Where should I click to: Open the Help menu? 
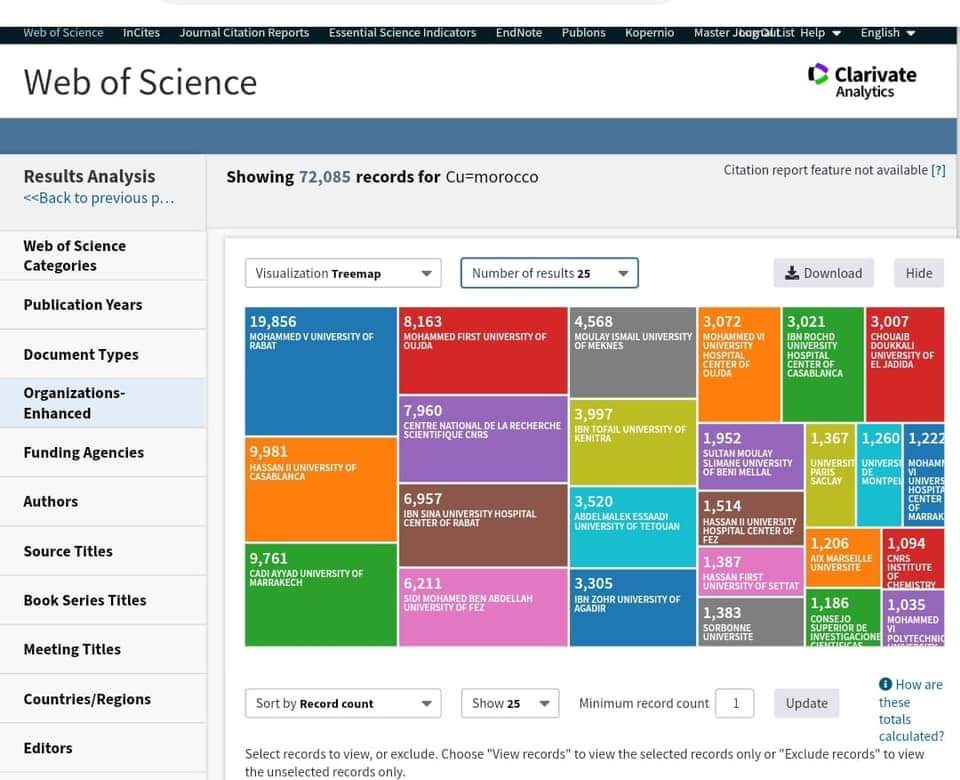click(x=820, y=32)
